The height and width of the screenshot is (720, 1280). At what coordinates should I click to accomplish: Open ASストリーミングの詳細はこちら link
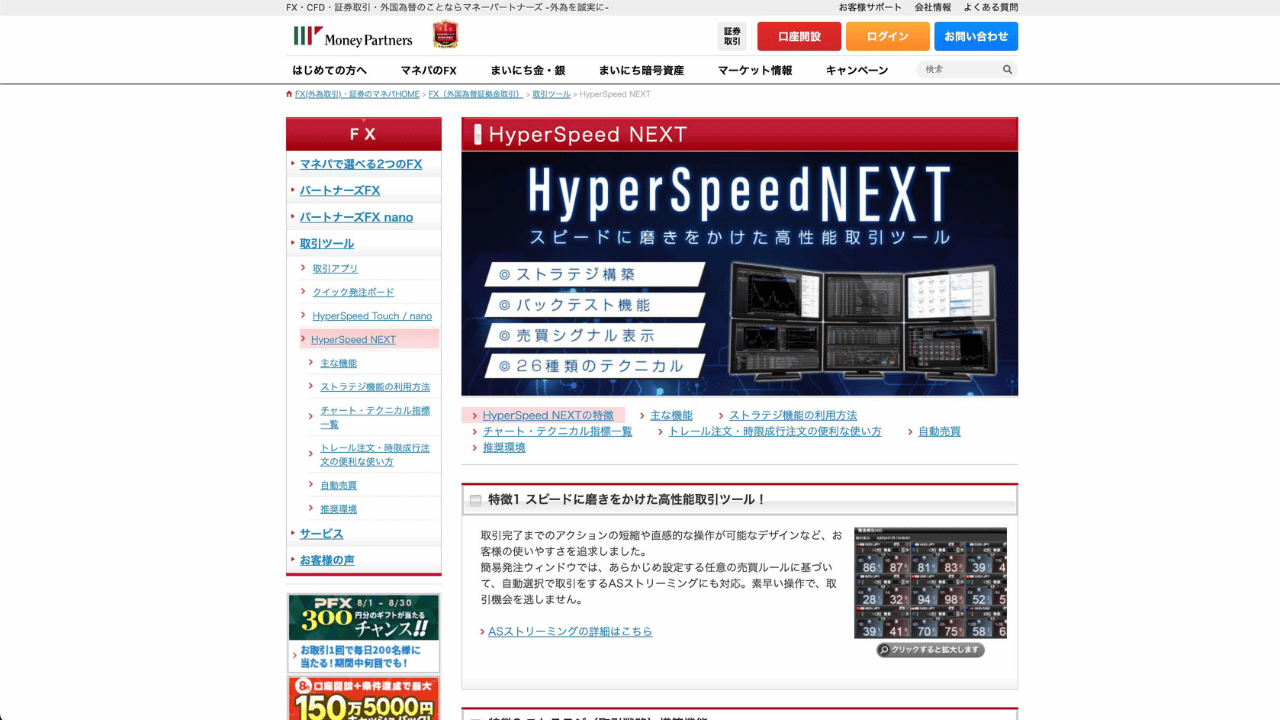pyautogui.click(x=570, y=631)
